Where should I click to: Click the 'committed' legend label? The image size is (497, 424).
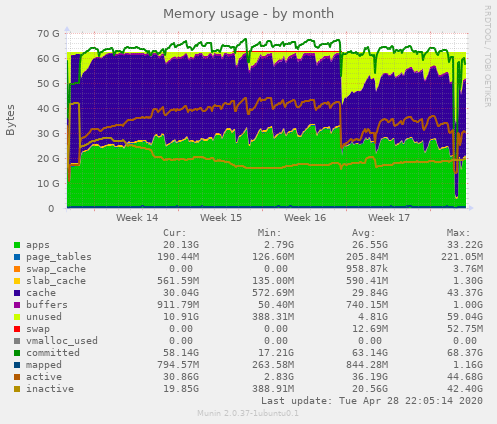coord(53,353)
